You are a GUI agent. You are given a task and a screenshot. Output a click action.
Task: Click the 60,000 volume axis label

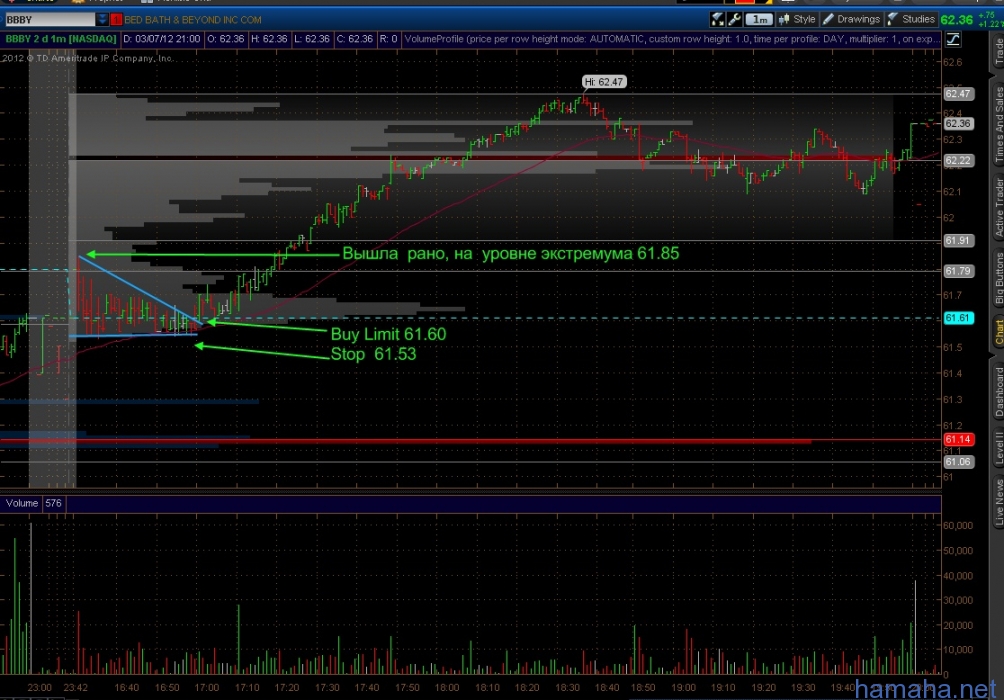(x=958, y=525)
